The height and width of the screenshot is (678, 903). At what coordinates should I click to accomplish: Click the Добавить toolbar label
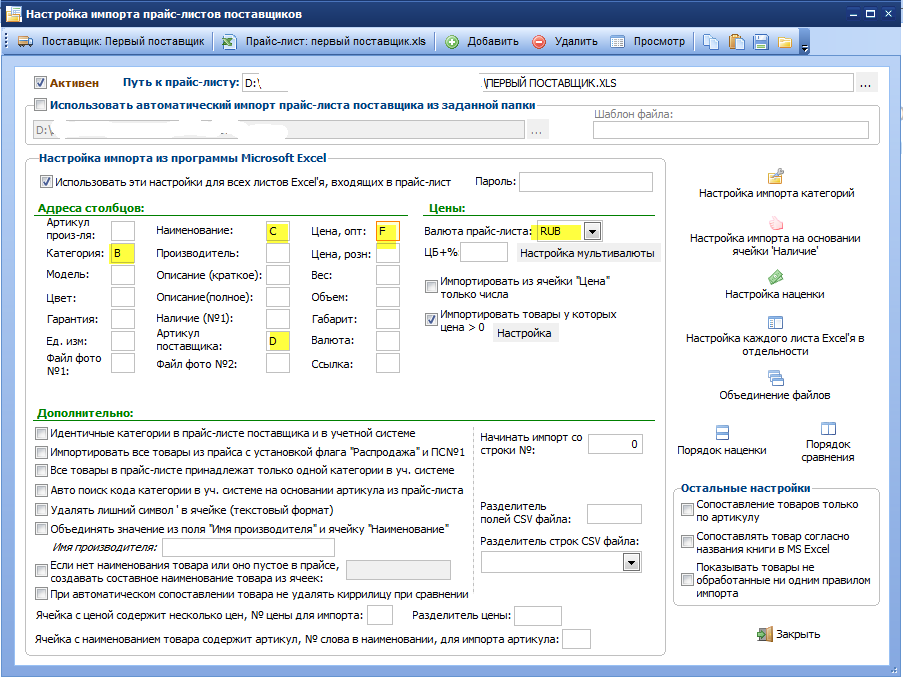click(493, 41)
